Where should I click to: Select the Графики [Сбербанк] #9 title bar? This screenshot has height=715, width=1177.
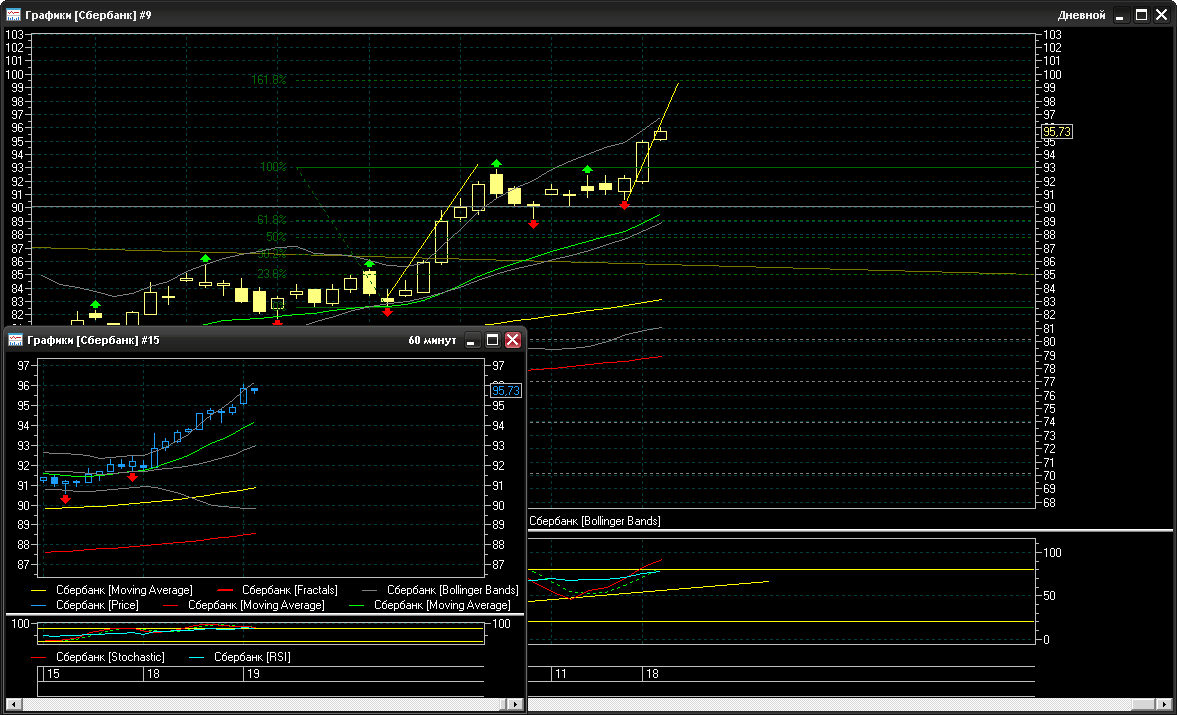coord(588,15)
